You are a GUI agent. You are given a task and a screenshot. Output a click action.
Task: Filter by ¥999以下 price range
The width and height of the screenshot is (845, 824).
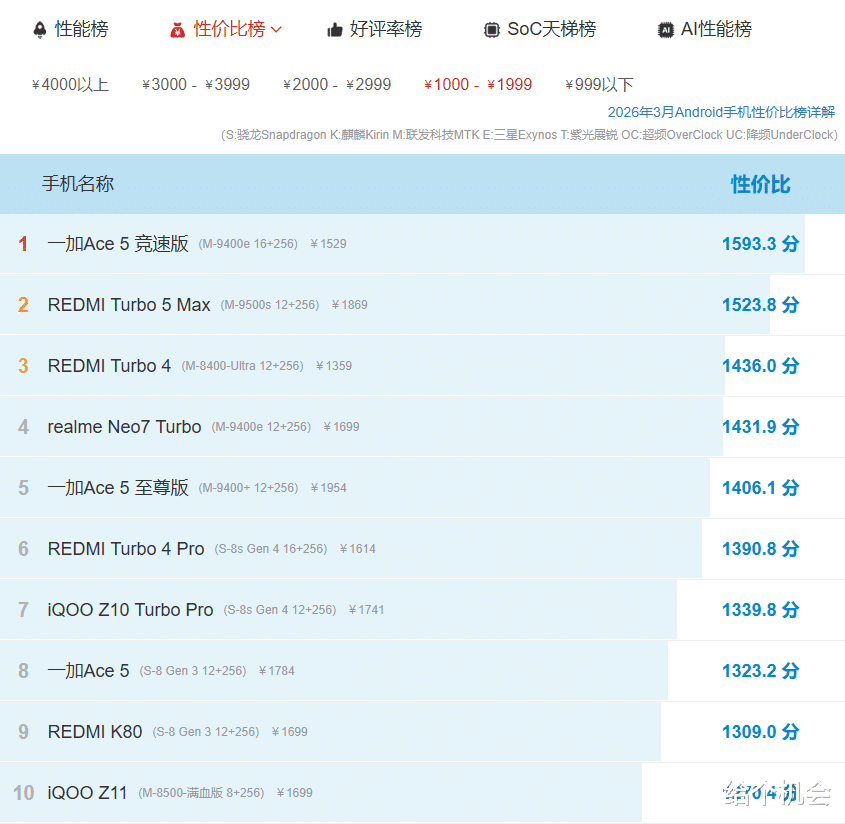click(x=599, y=85)
